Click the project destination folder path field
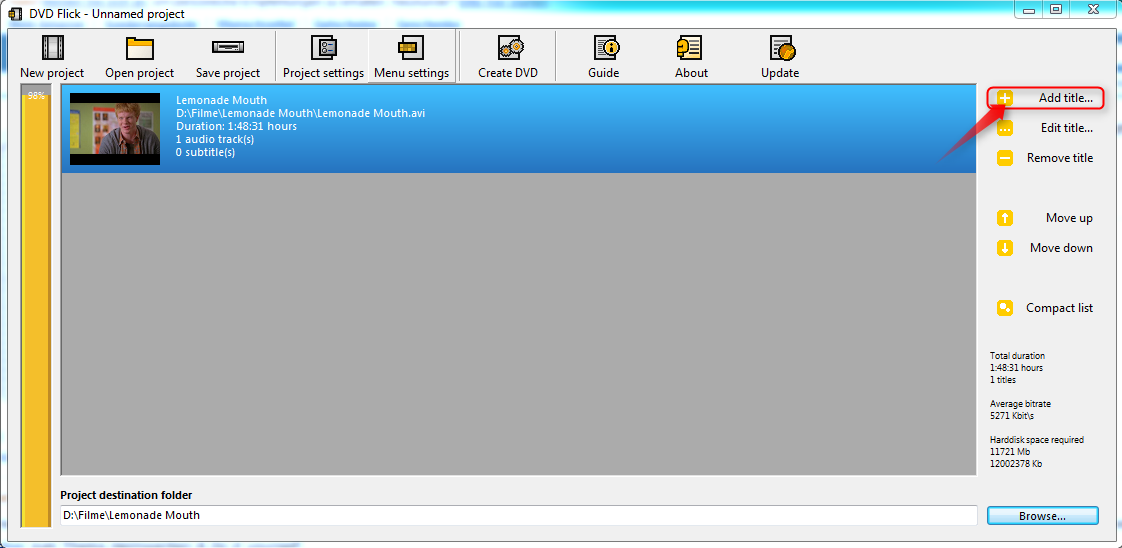 click(x=518, y=516)
